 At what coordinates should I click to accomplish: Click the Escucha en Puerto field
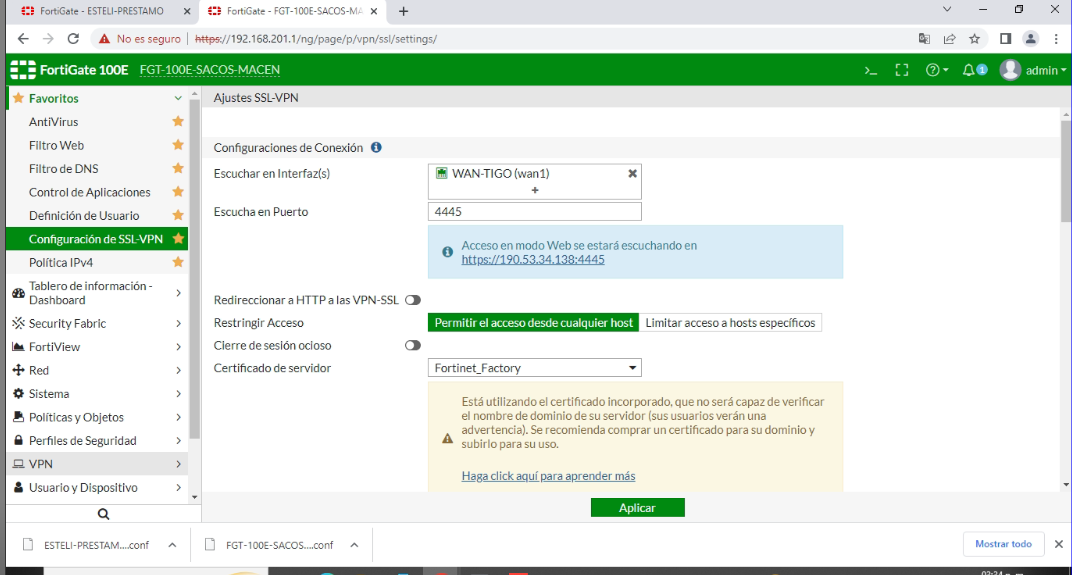click(535, 212)
